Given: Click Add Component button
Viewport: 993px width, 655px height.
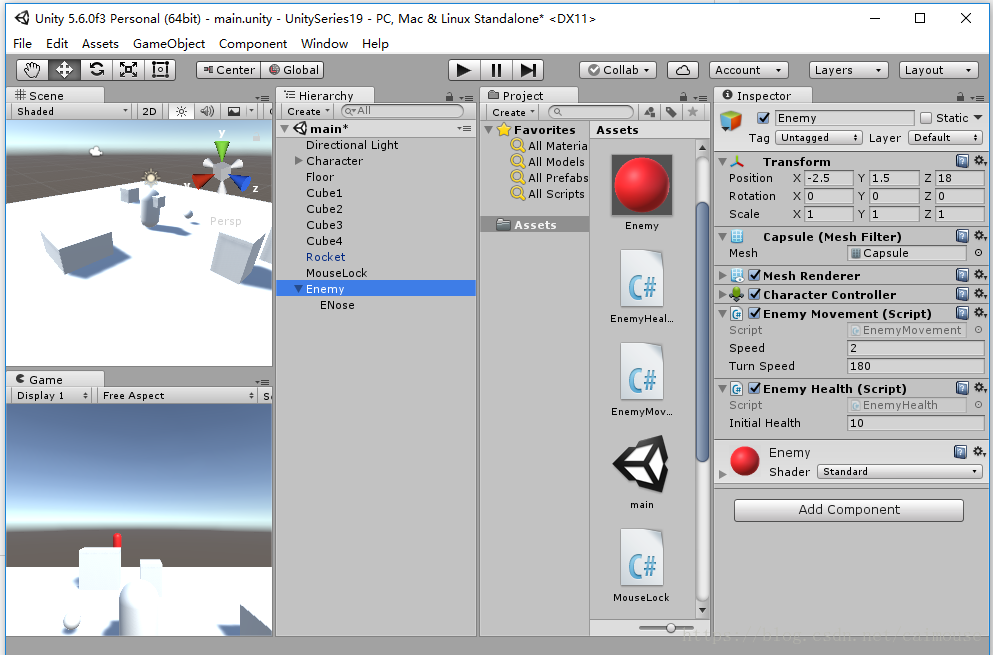Looking at the screenshot, I should tap(849, 510).
